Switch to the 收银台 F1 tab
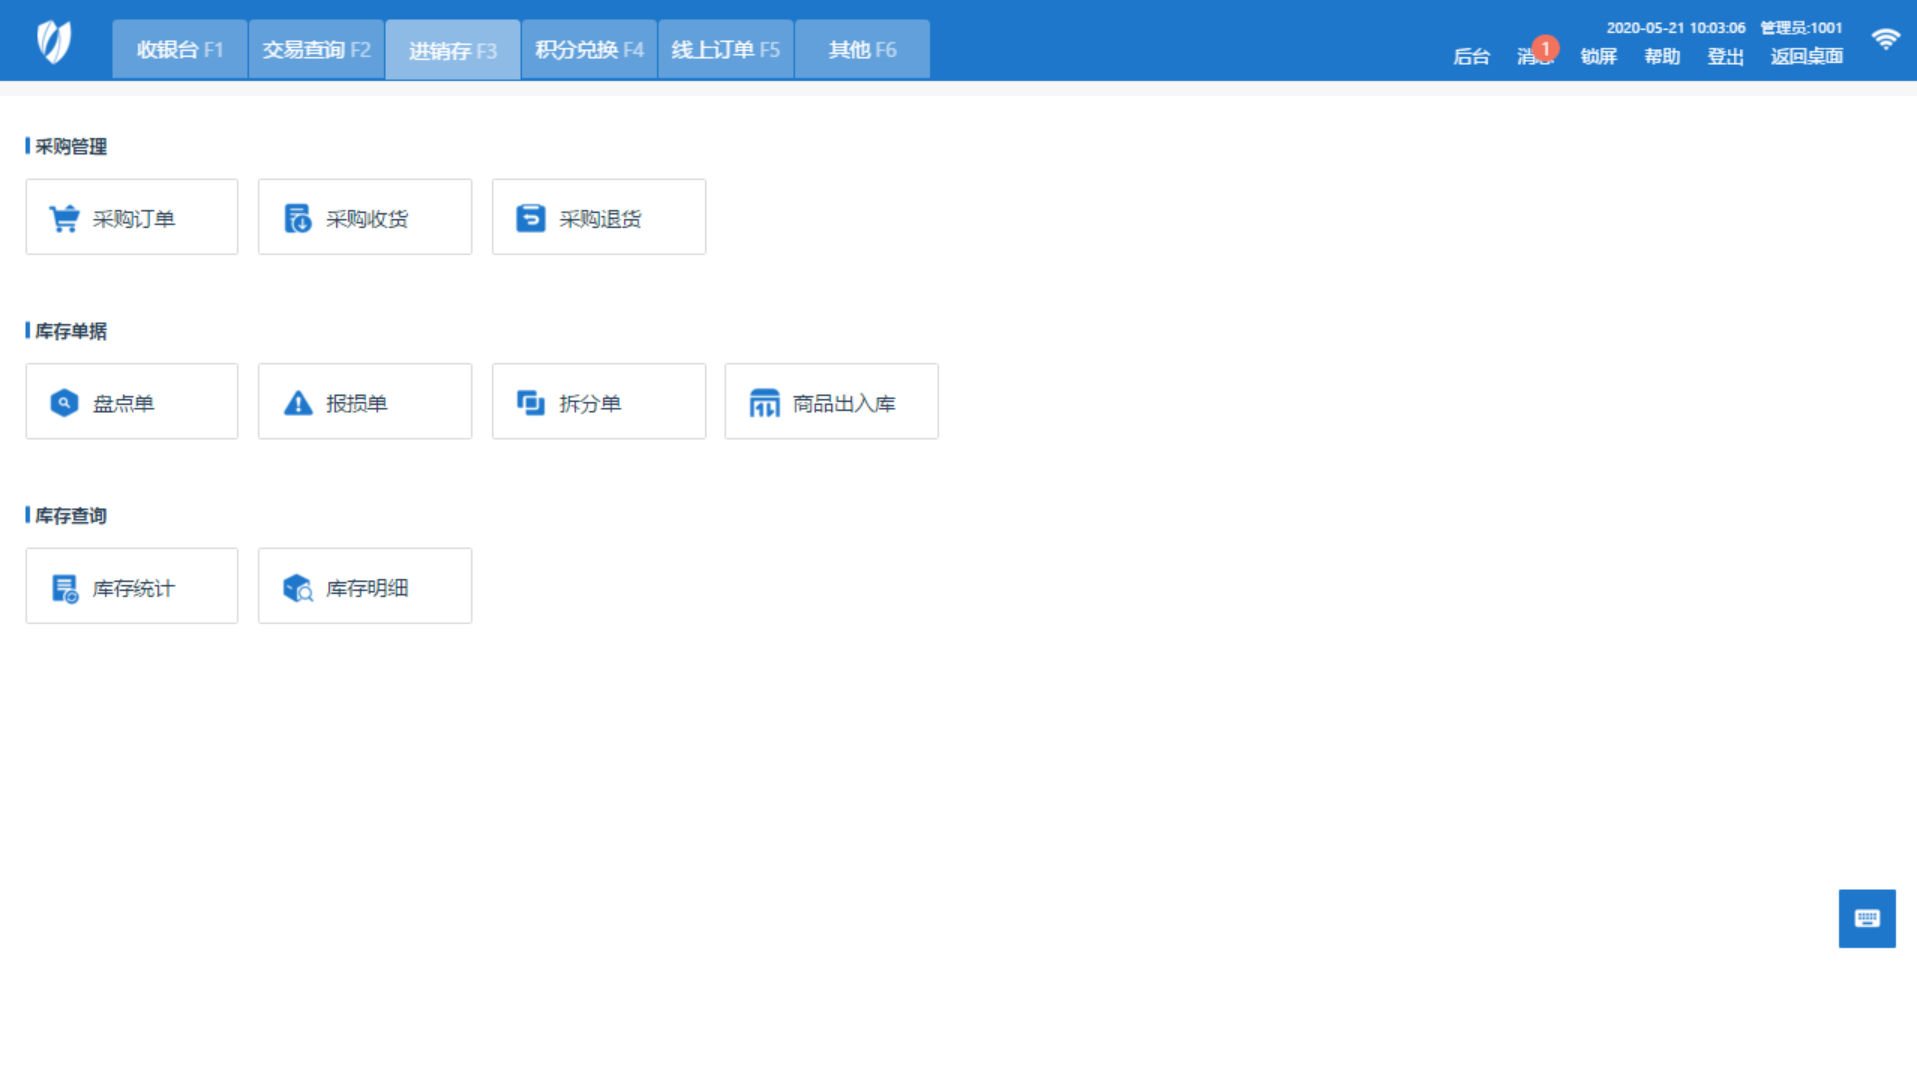This screenshot has height=1080, width=1917. tap(179, 47)
